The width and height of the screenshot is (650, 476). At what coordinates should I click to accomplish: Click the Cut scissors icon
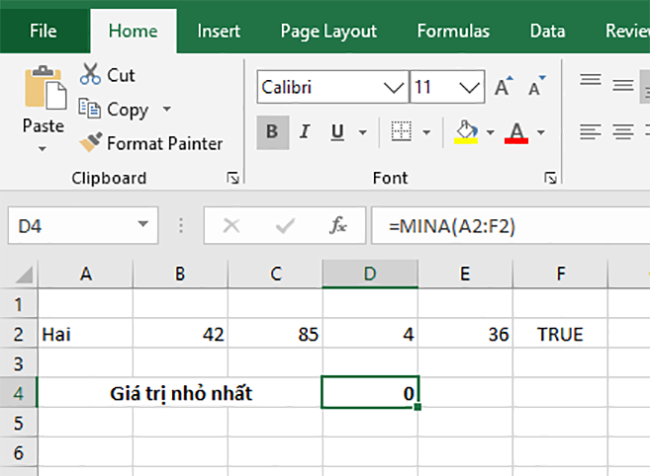pyautogui.click(x=91, y=75)
